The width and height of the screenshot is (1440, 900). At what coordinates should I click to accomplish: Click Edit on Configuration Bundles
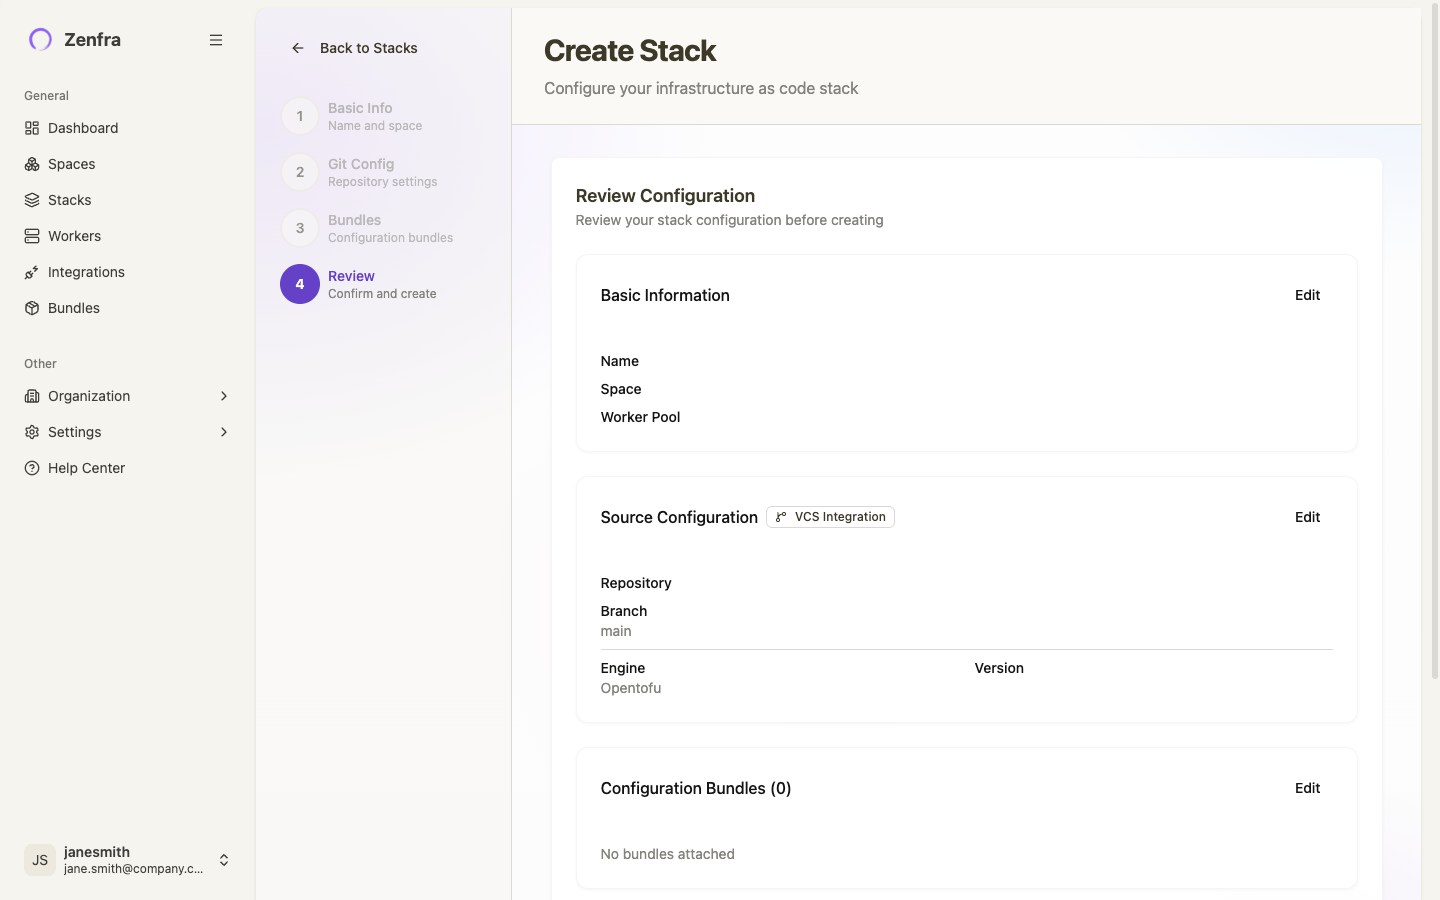1307,788
